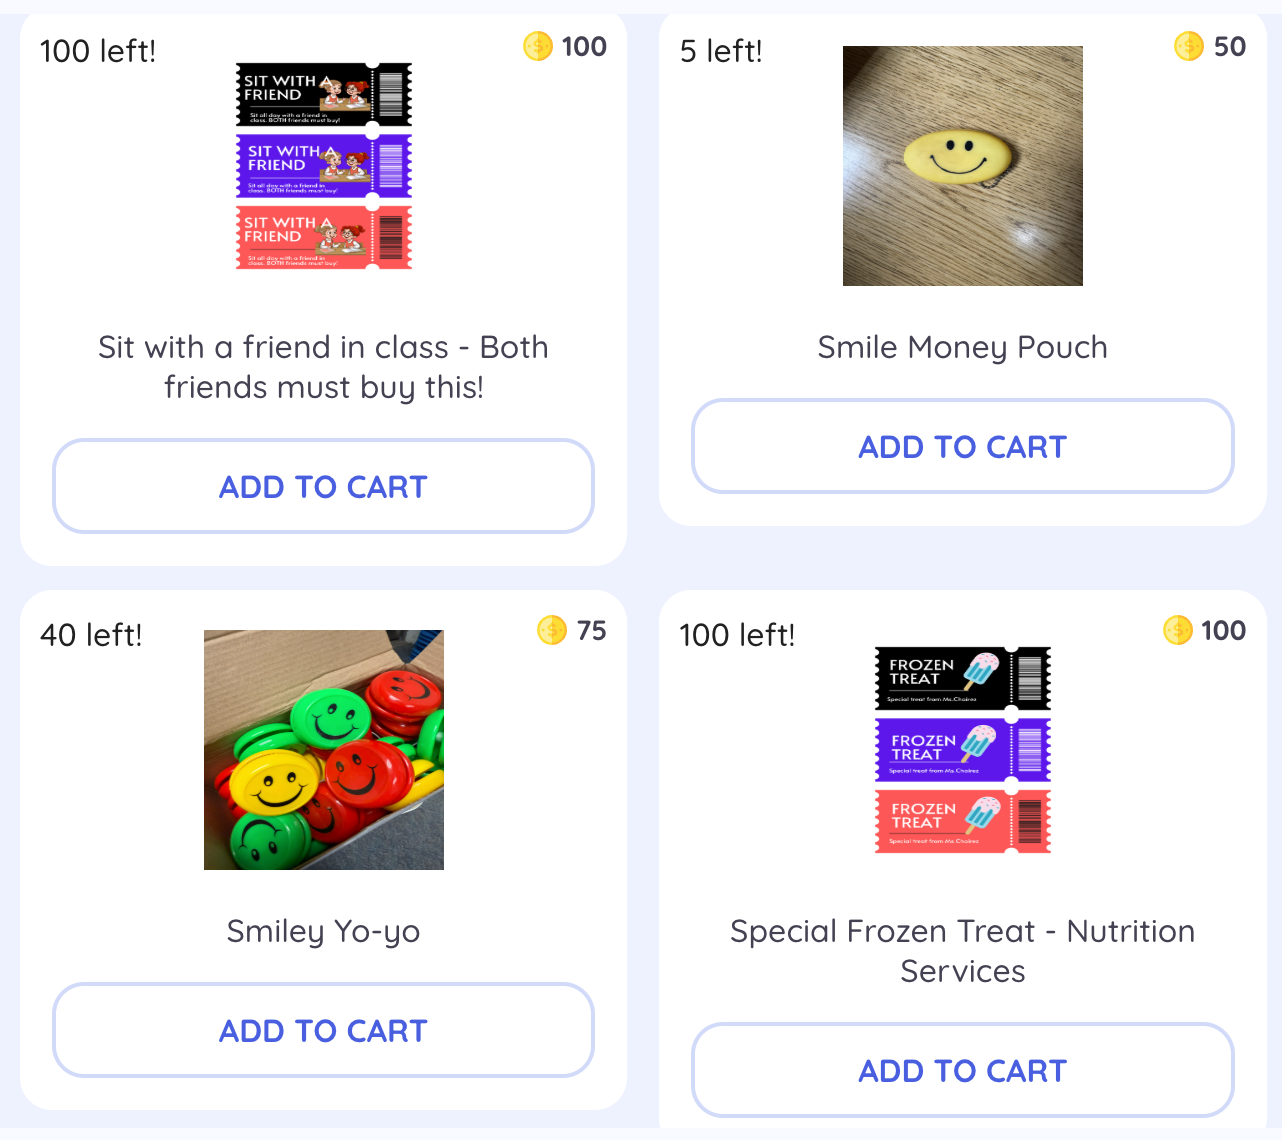Click the 75 coin price on Yo-yo
This screenshot has width=1282, height=1140.
click(591, 630)
